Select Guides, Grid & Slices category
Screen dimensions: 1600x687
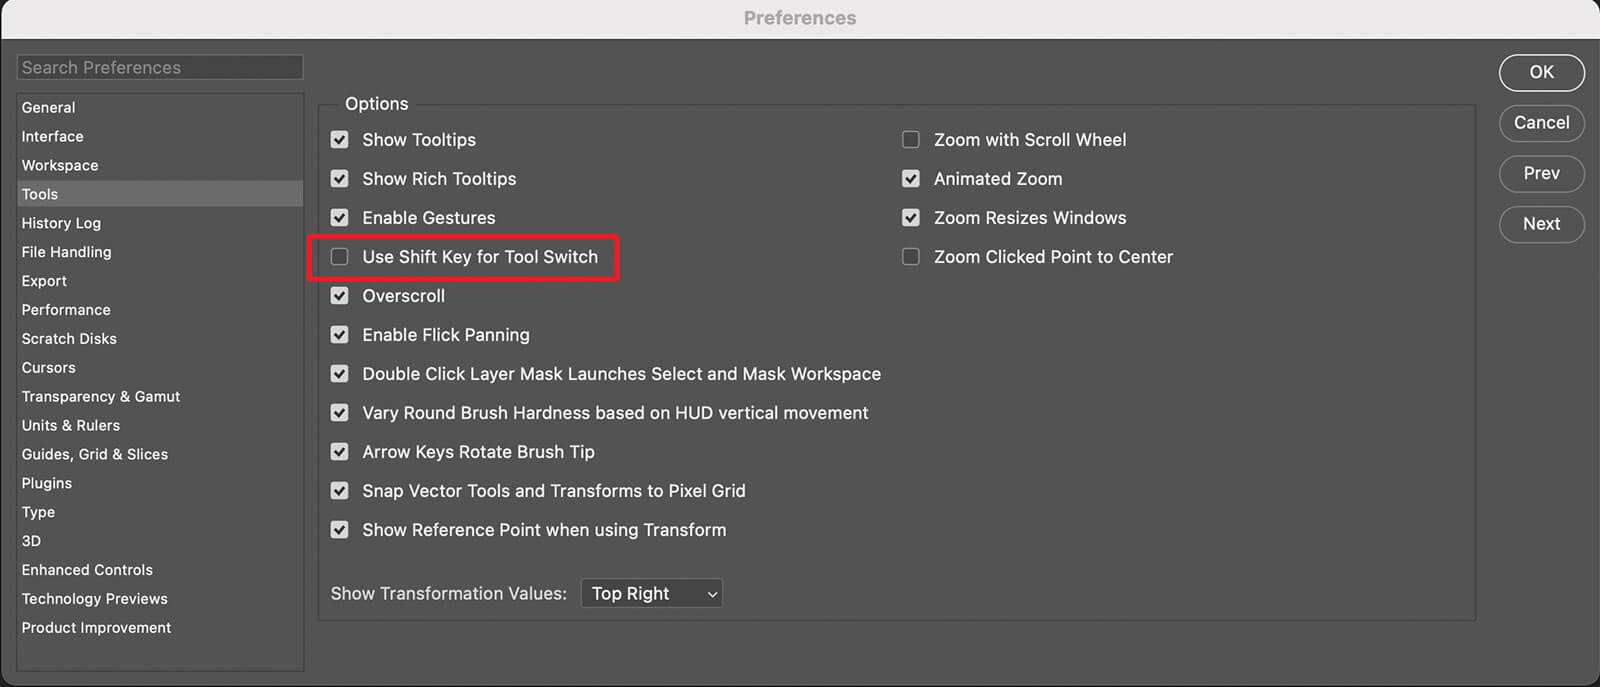click(95, 454)
